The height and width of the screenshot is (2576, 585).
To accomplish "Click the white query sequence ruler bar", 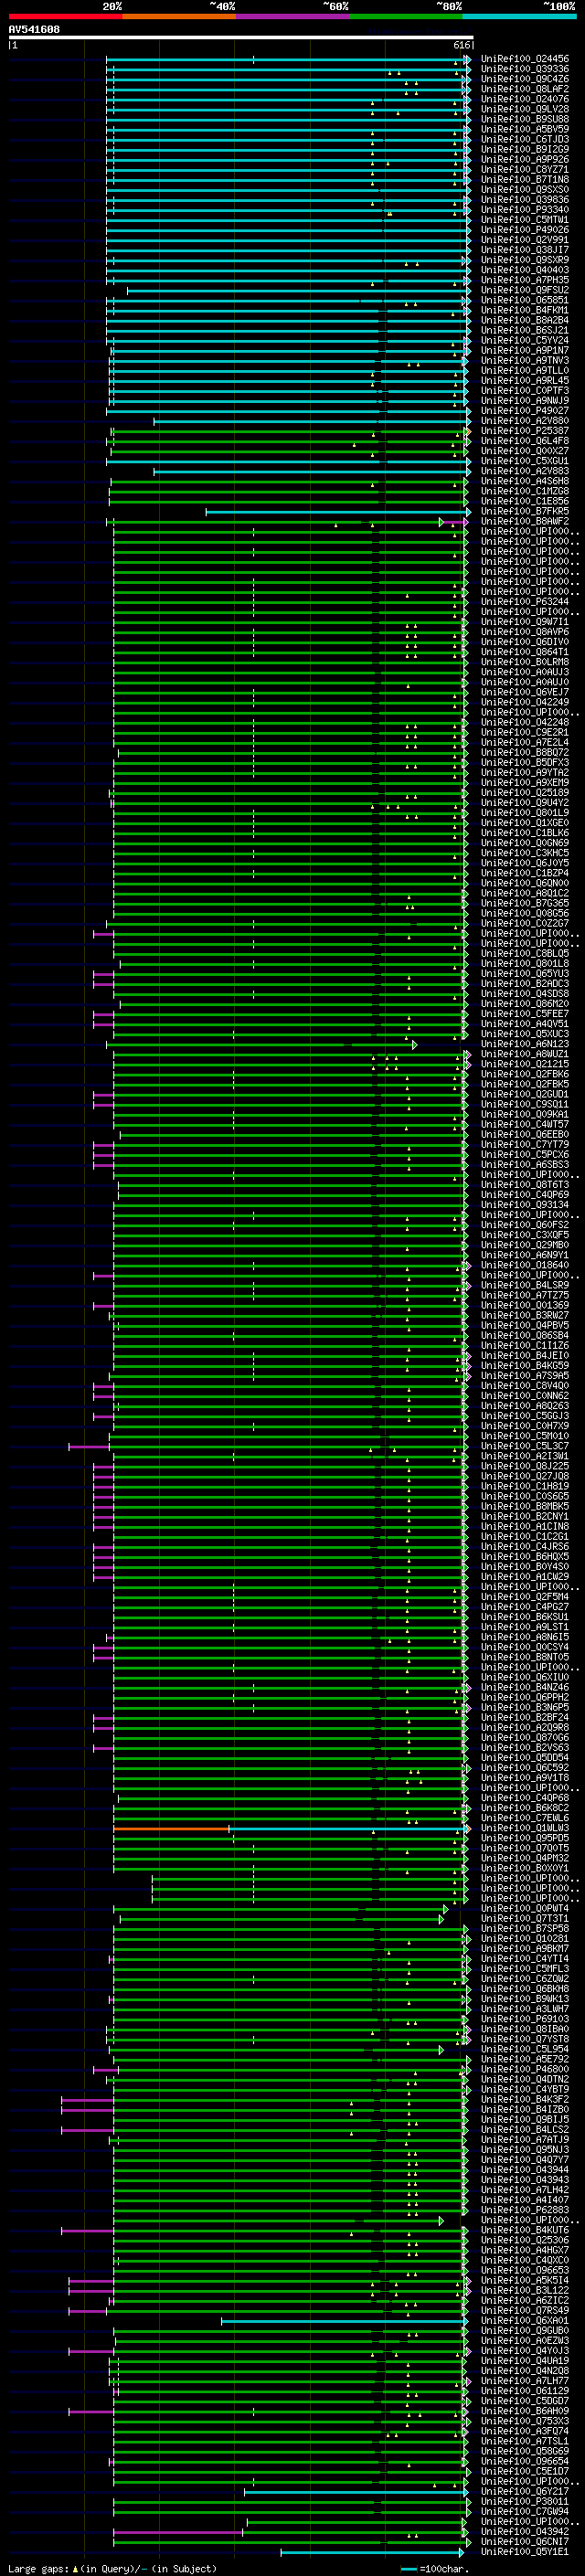I will click(x=241, y=38).
